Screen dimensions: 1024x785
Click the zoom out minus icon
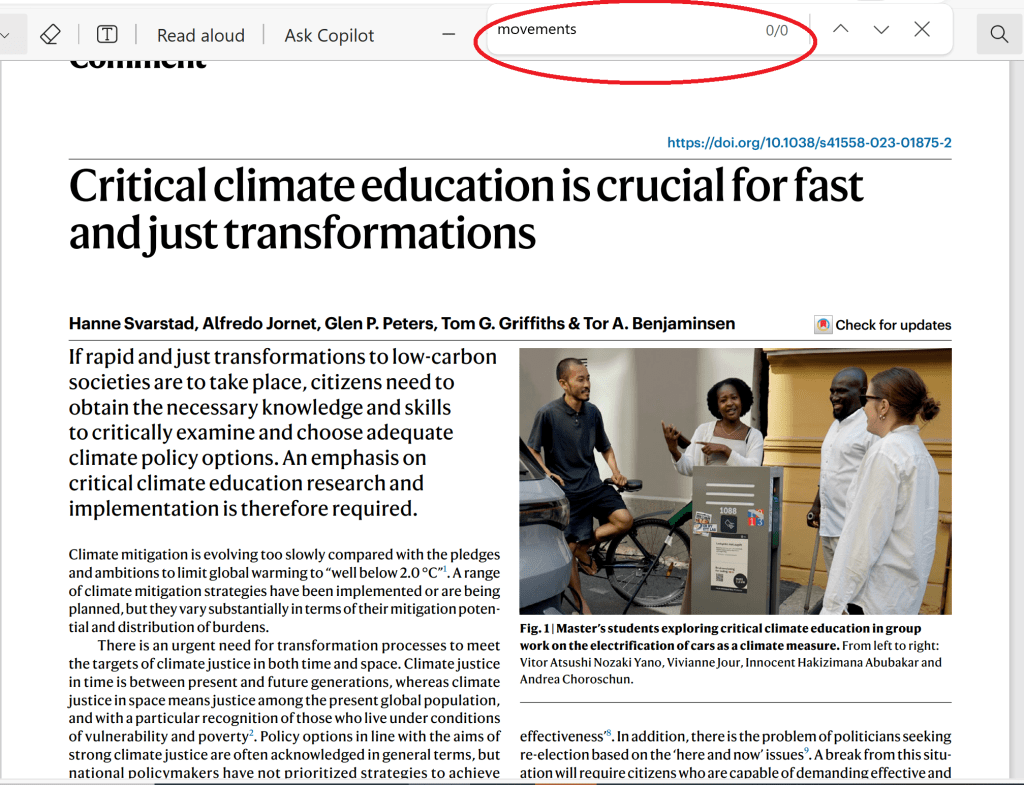click(x=449, y=35)
